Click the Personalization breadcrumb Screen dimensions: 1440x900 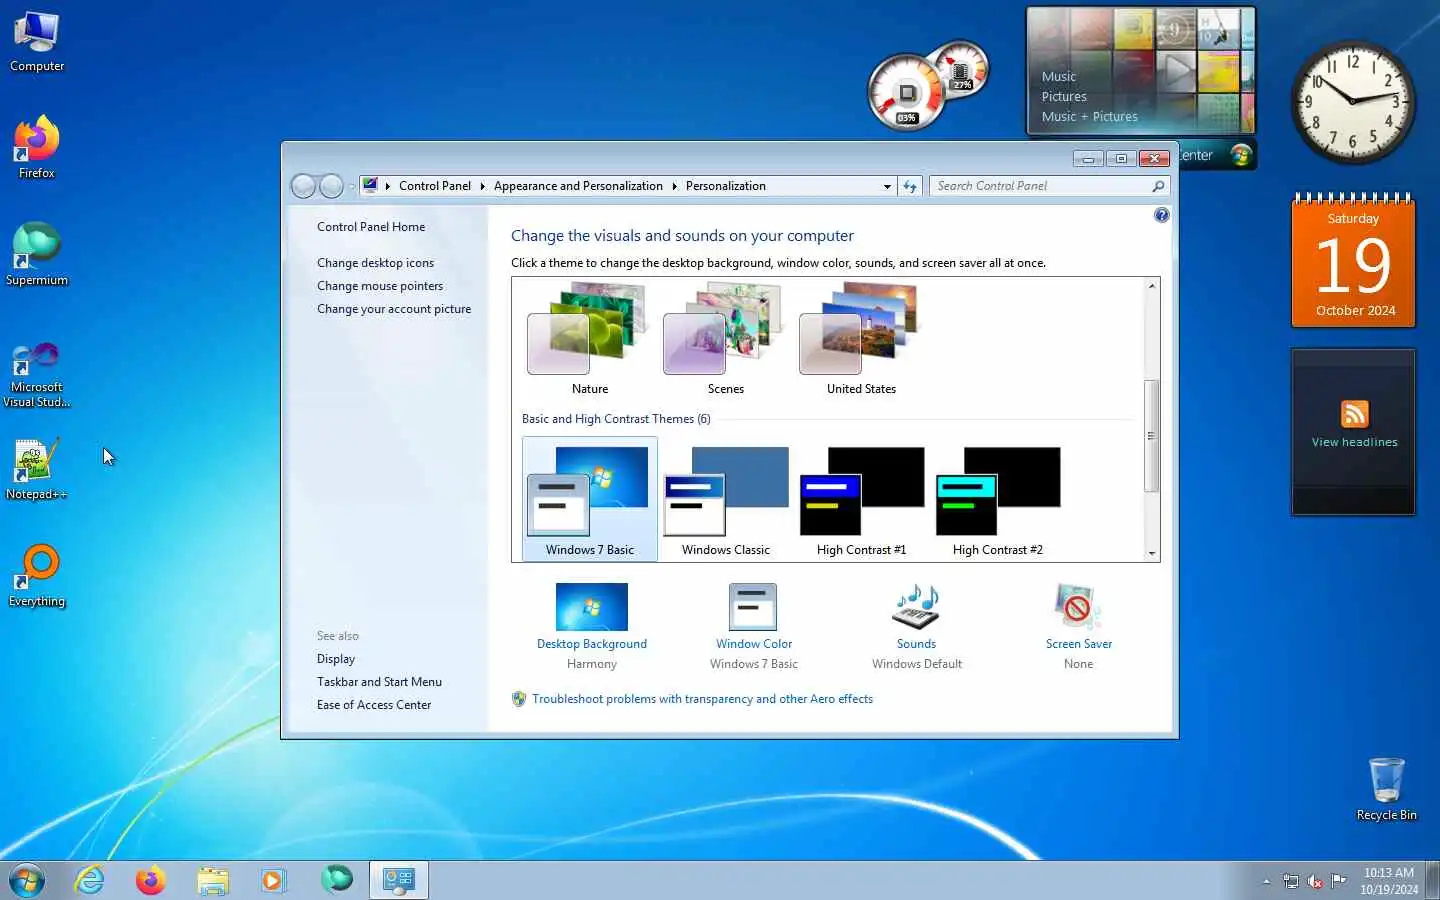pyautogui.click(x=725, y=186)
